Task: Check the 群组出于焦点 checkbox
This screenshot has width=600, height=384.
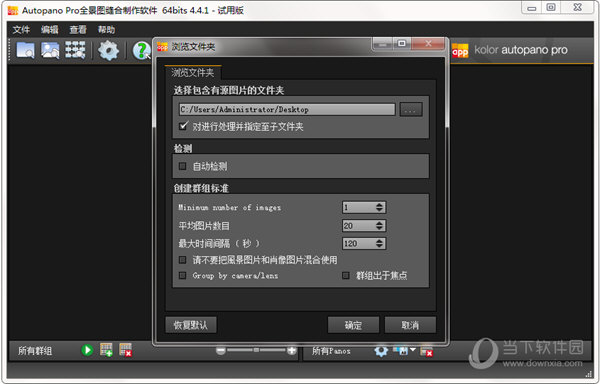Action: click(x=346, y=275)
